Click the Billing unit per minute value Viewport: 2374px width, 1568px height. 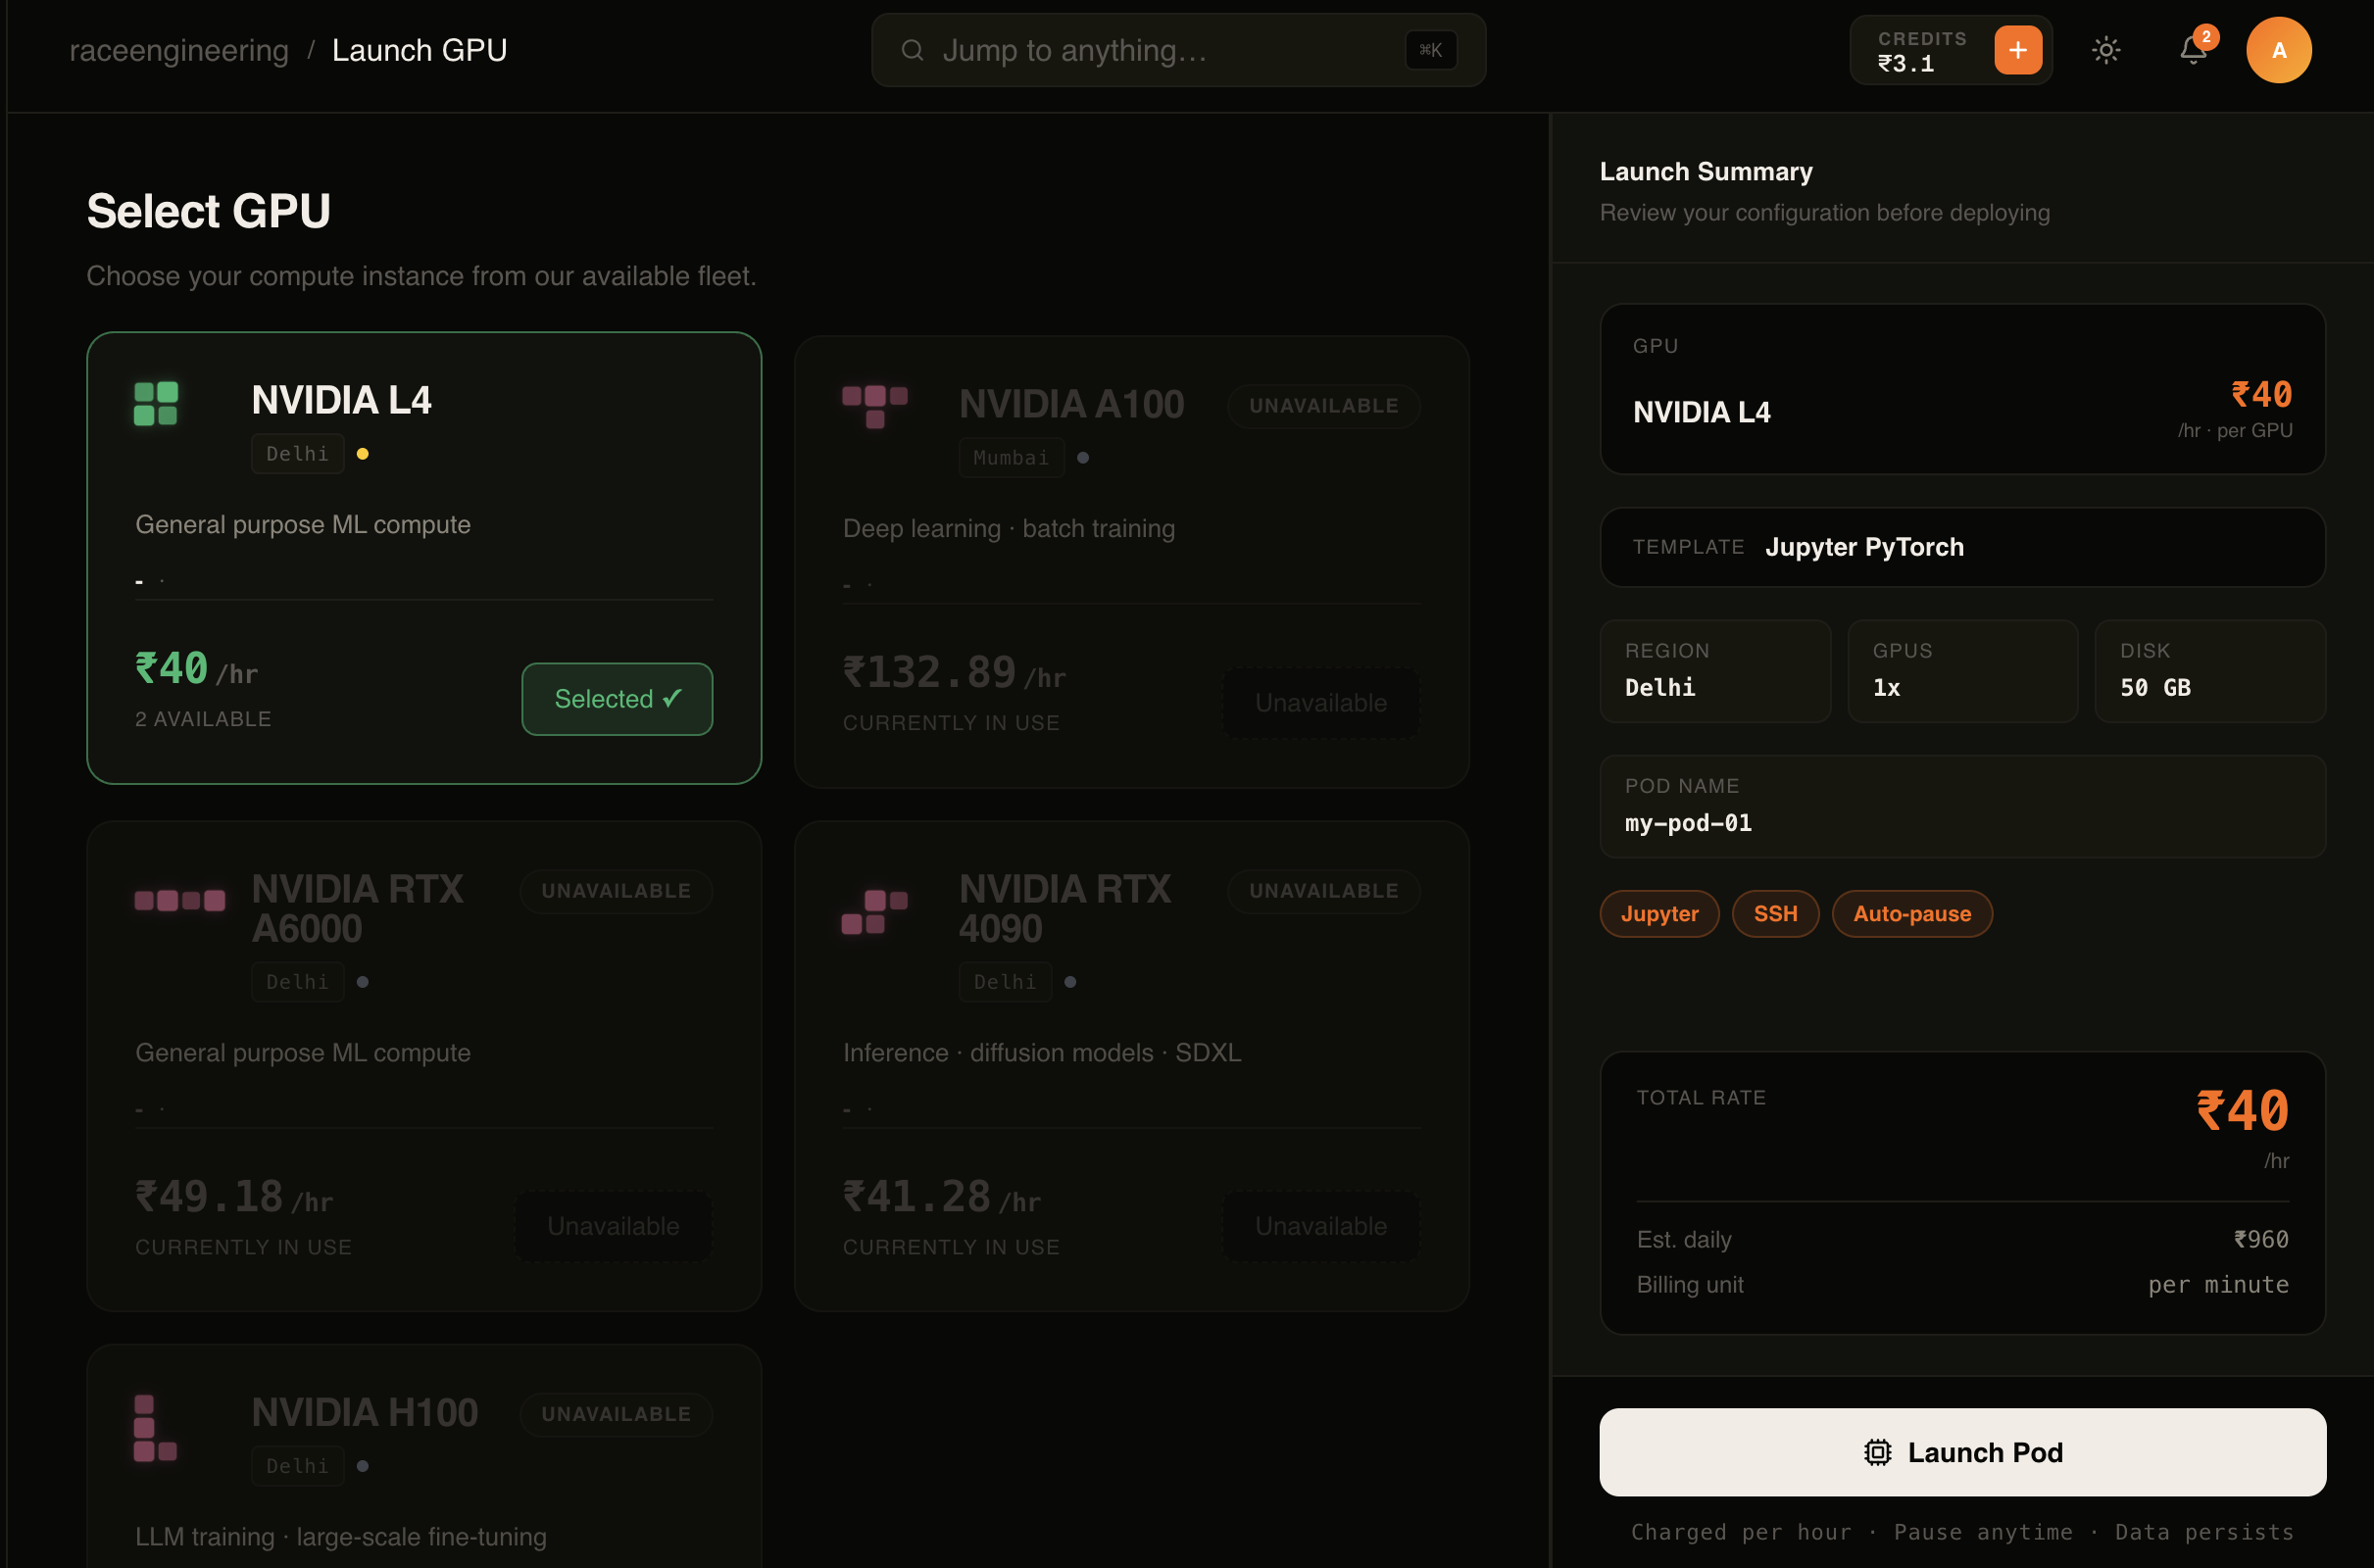[2218, 1285]
